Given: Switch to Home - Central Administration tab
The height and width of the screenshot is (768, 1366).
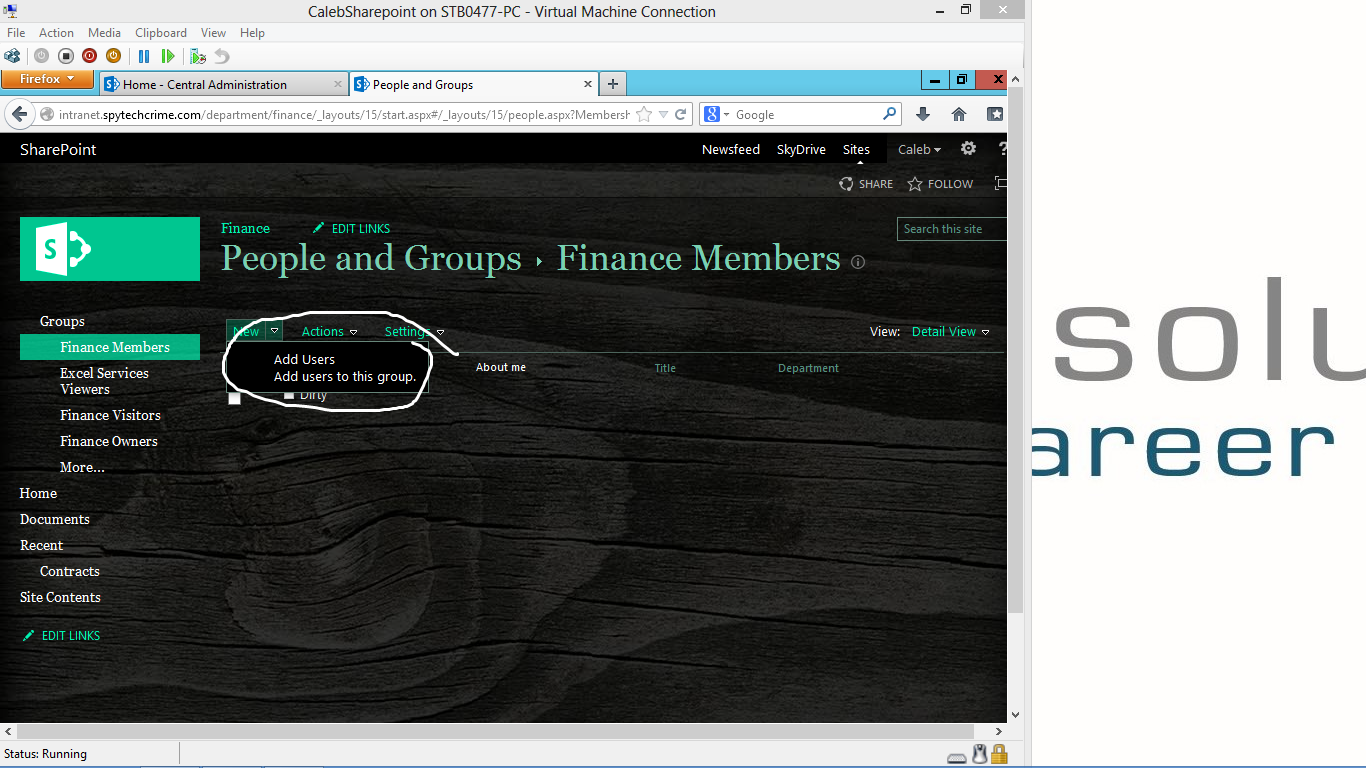Looking at the screenshot, I should pyautogui.click(x=225, y=85).
